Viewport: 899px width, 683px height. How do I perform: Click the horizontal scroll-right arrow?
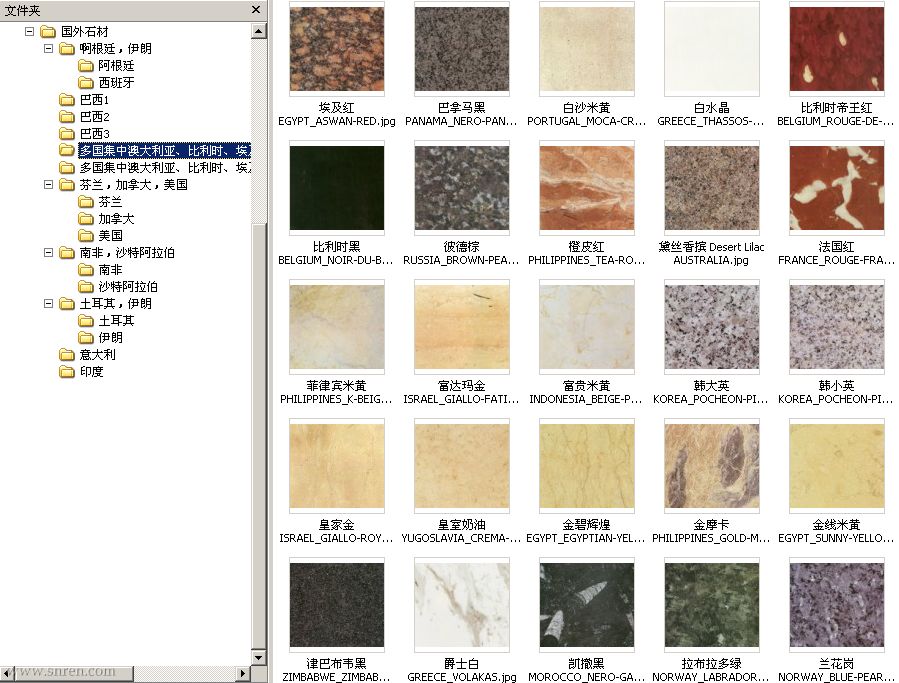[243, 673]
